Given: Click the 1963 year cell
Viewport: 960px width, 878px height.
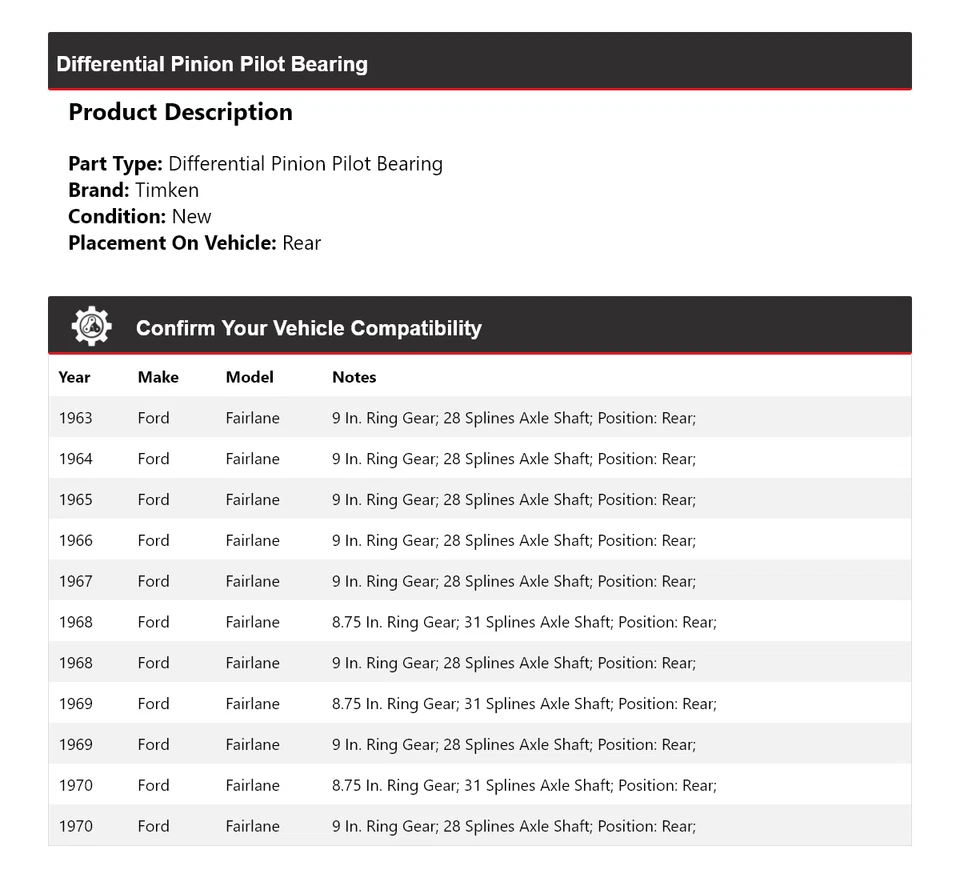Looking at the screenshot, I should pos(75,418).
